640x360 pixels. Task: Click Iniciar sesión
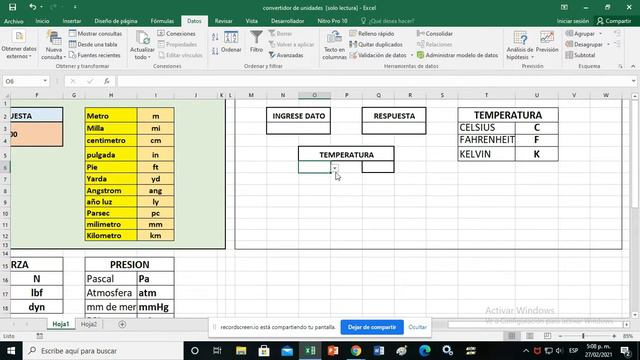tap(573, 21)
